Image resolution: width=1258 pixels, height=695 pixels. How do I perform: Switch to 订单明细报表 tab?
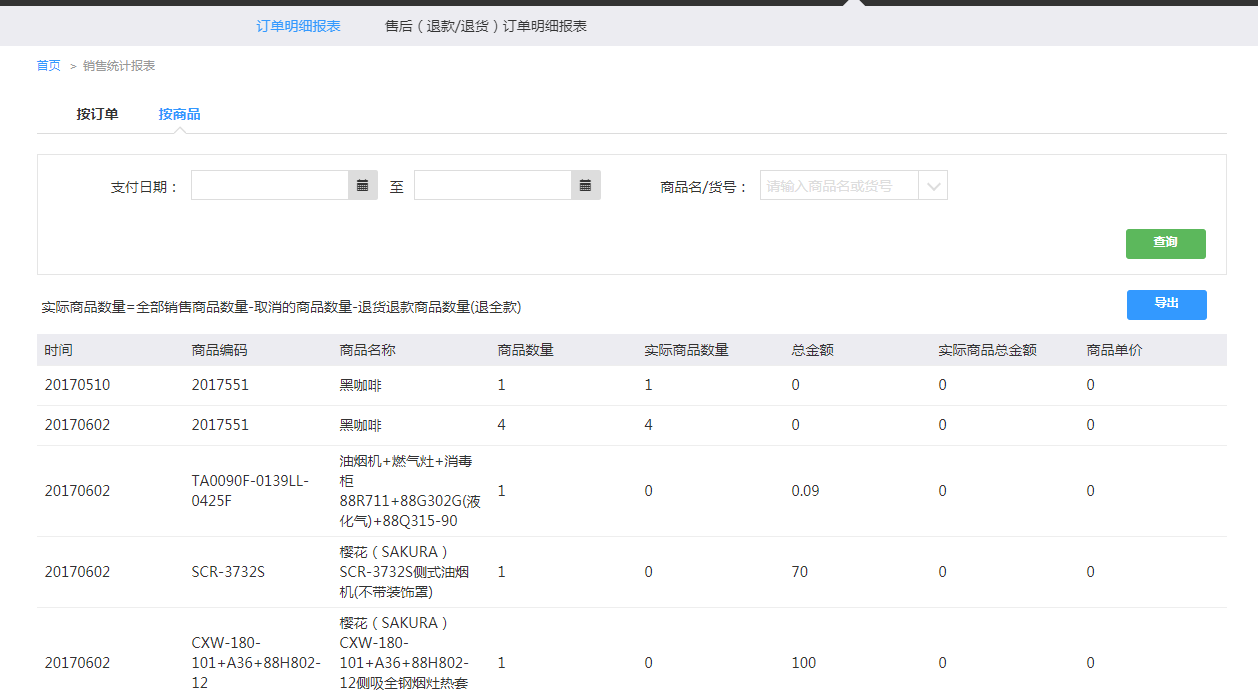point(298,26)
